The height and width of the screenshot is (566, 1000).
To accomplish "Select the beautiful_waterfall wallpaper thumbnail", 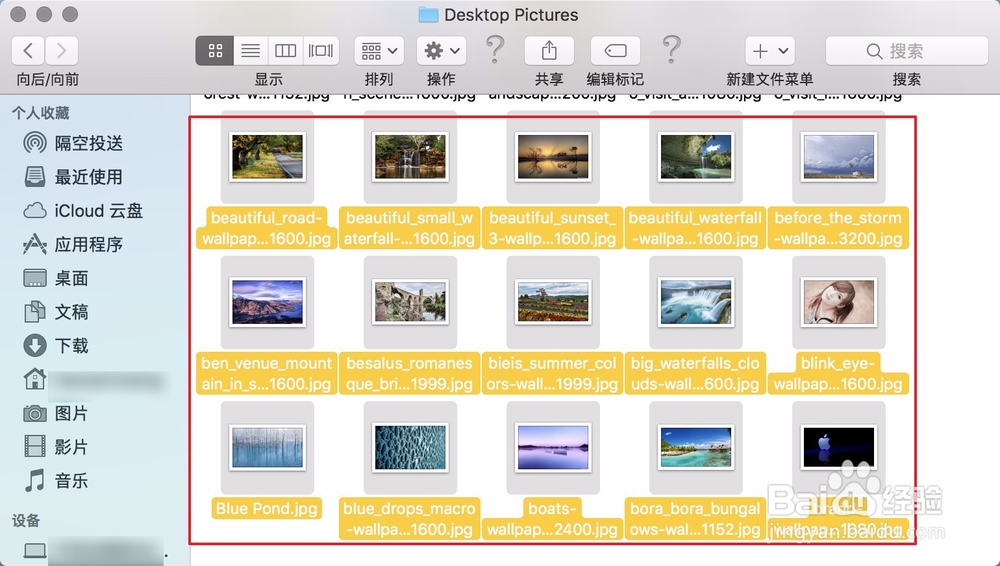I will 696,157.
